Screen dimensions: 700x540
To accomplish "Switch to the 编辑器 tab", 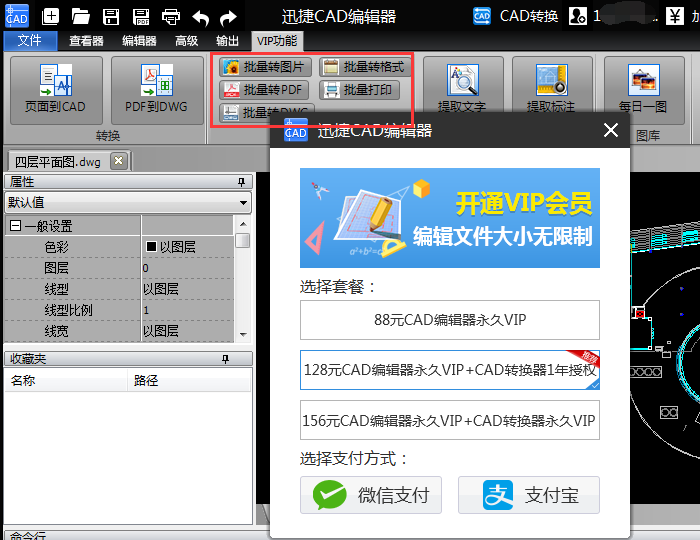I will (139, 41).
